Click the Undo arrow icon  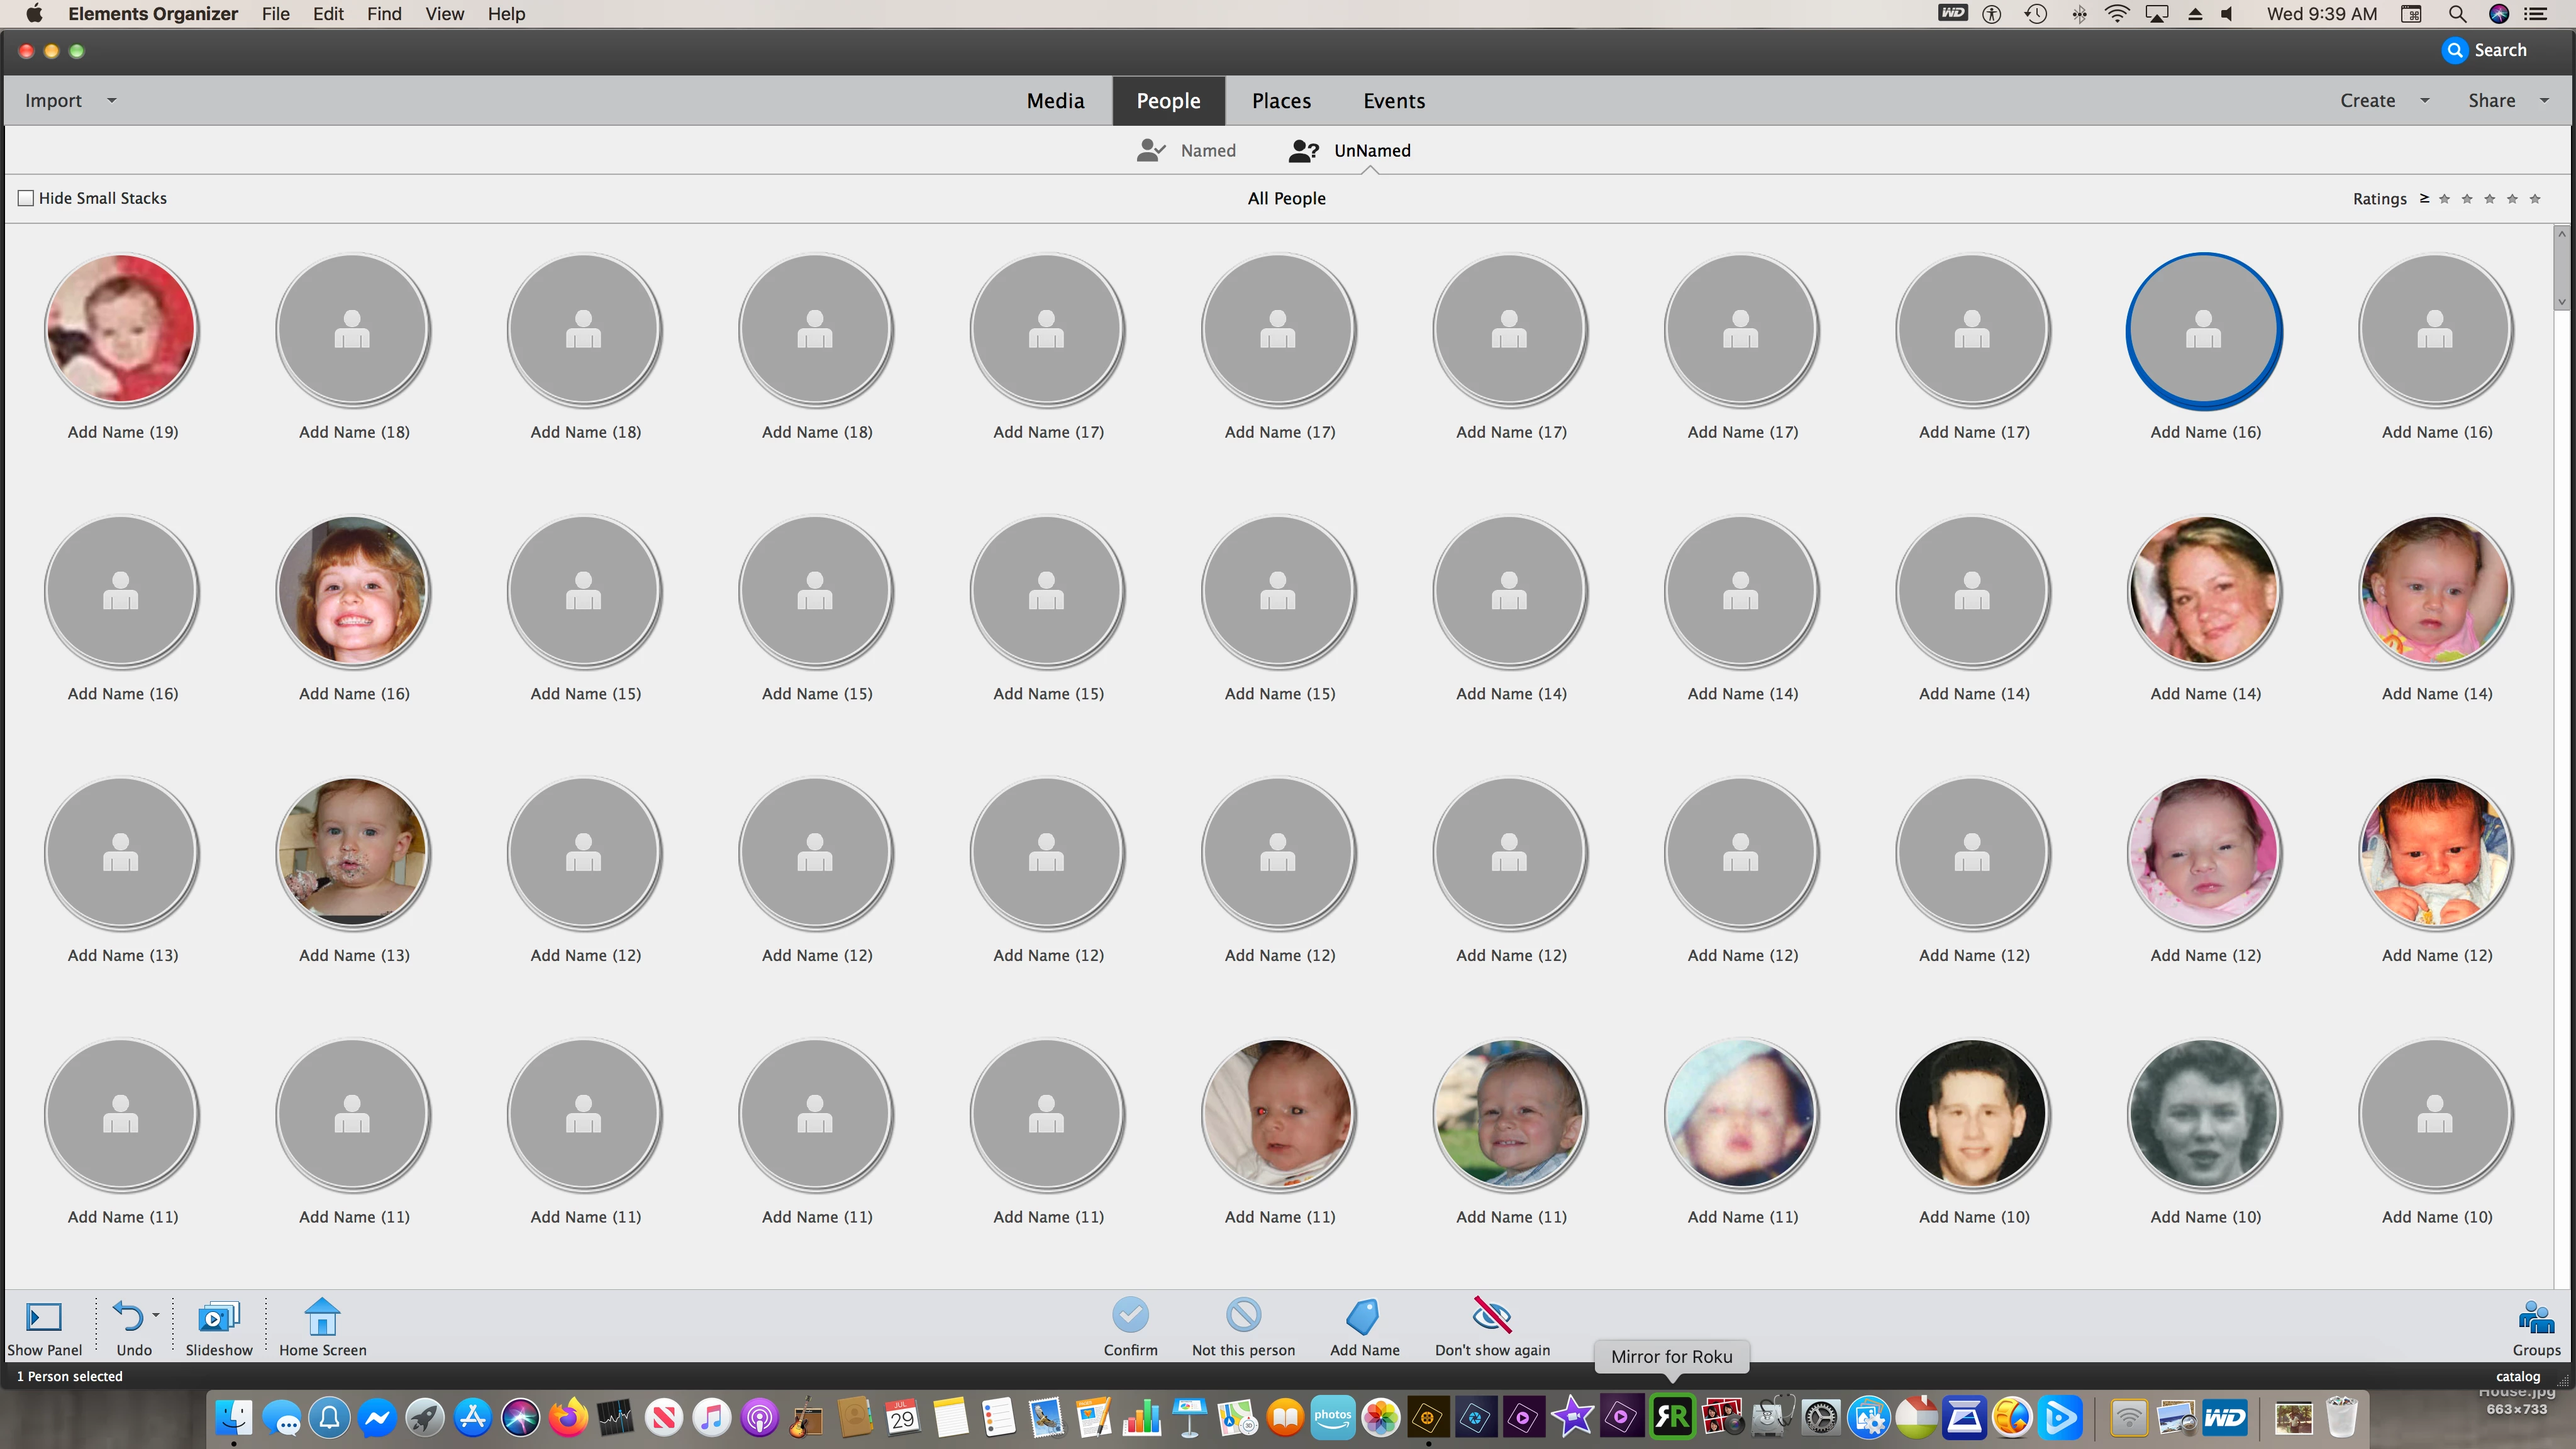pyautogui.click(x=127, y=1315)
